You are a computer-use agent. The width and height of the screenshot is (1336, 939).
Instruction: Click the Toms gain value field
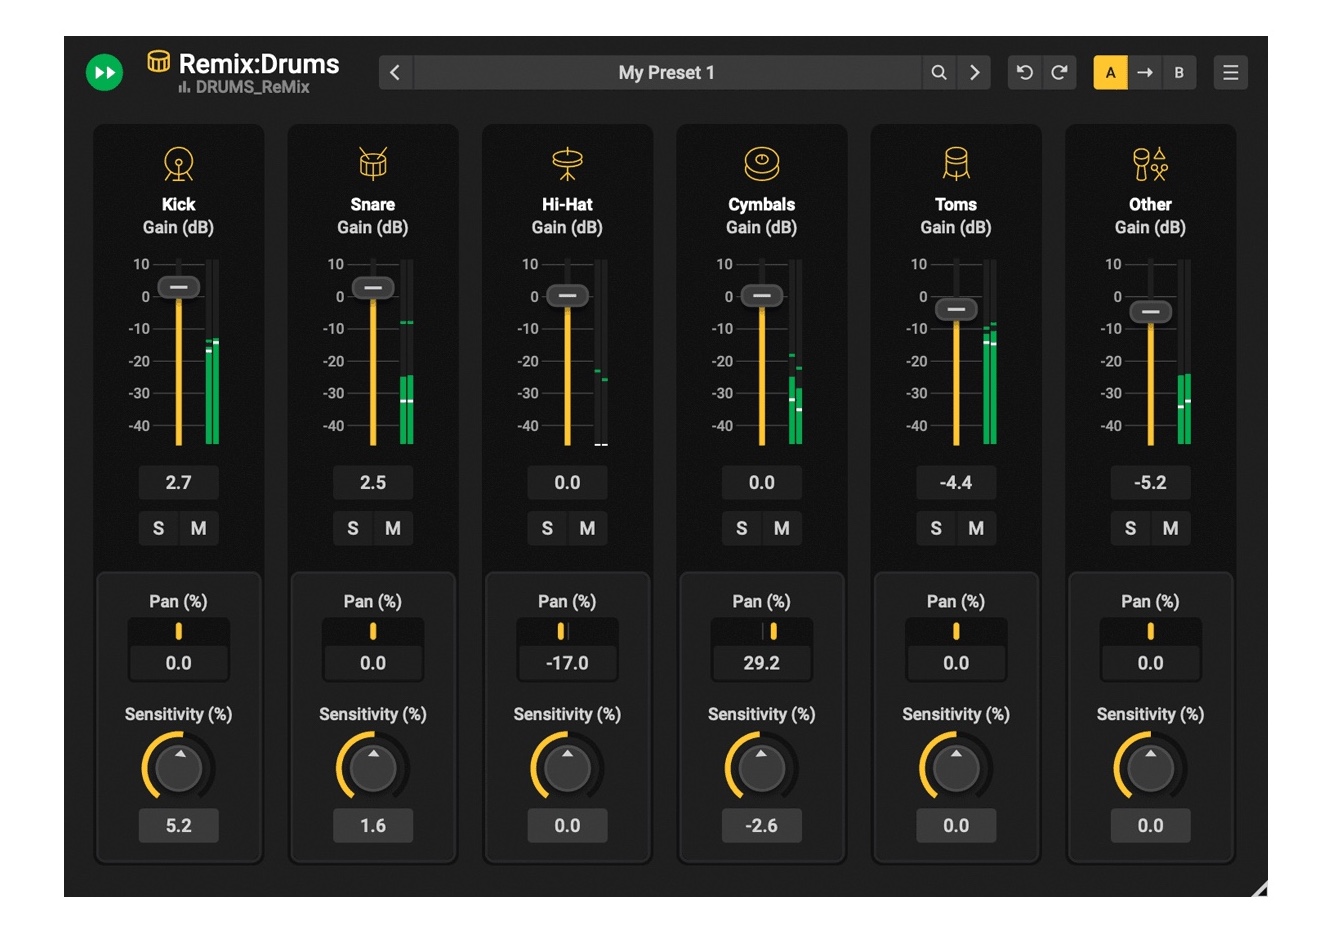click(x=956, y=482)
